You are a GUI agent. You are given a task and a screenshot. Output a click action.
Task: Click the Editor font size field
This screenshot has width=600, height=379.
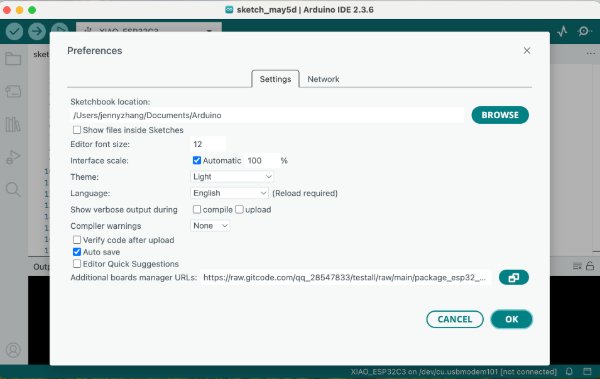tap(208, 144)
